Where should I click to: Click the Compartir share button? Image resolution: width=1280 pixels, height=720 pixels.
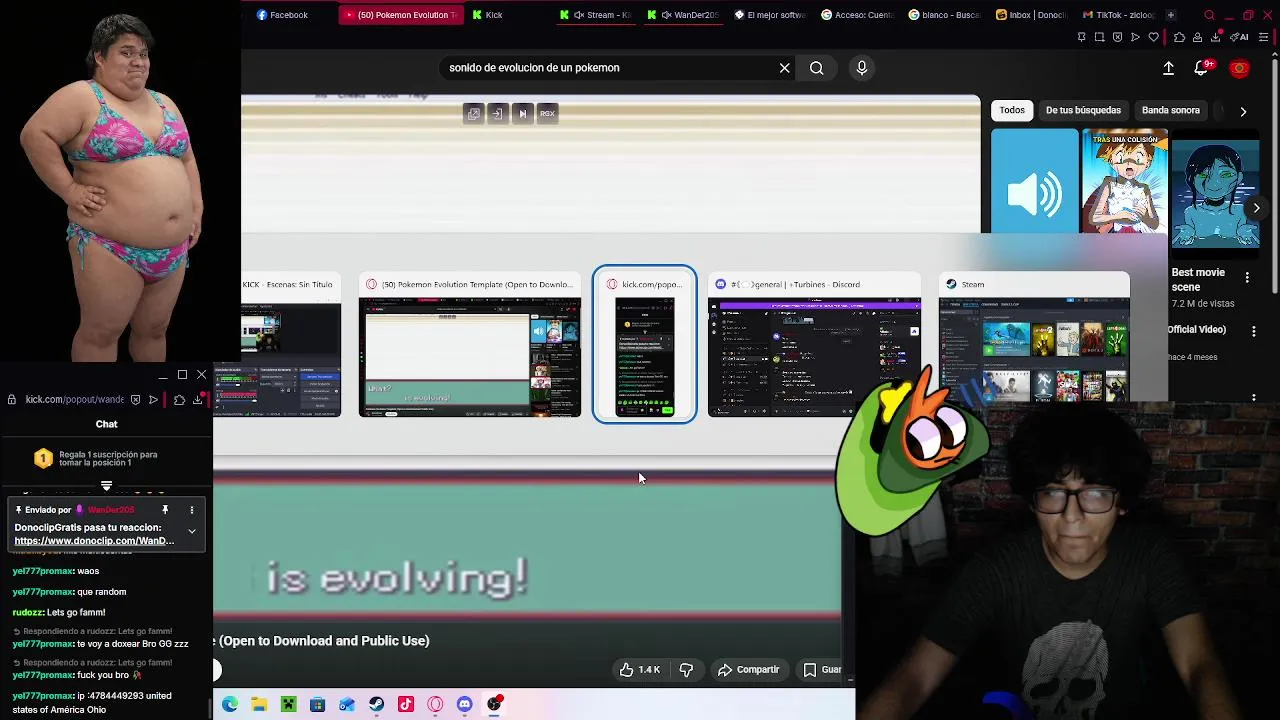(x=749, y=670)
